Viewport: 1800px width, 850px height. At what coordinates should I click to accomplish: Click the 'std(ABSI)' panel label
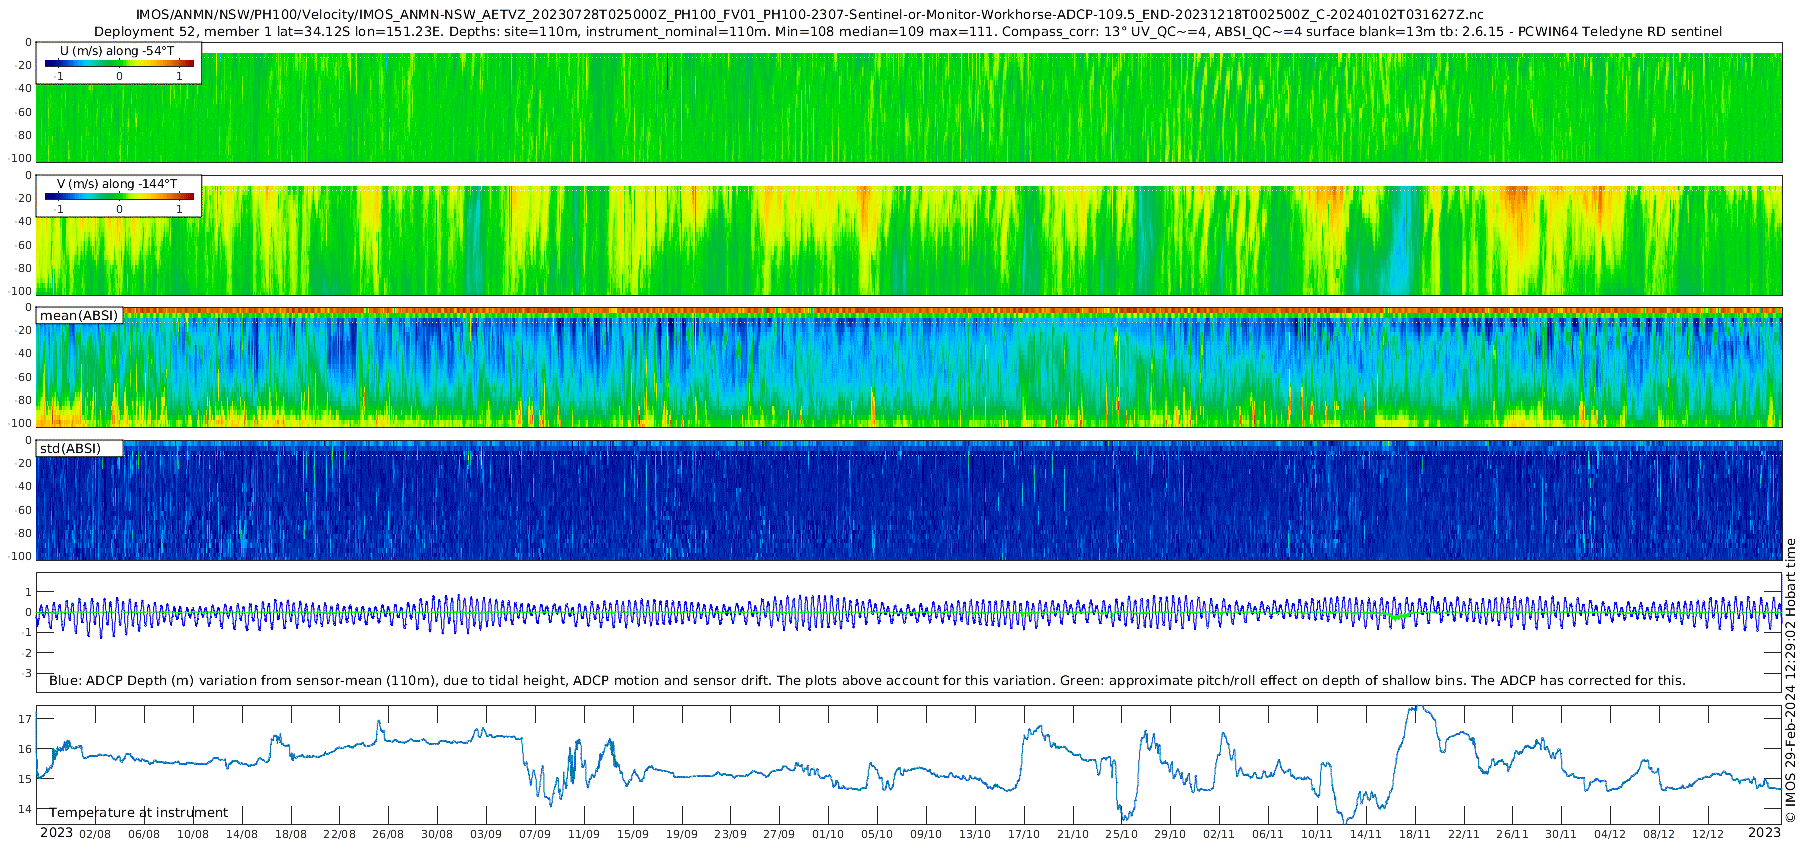tap(70, 448)
